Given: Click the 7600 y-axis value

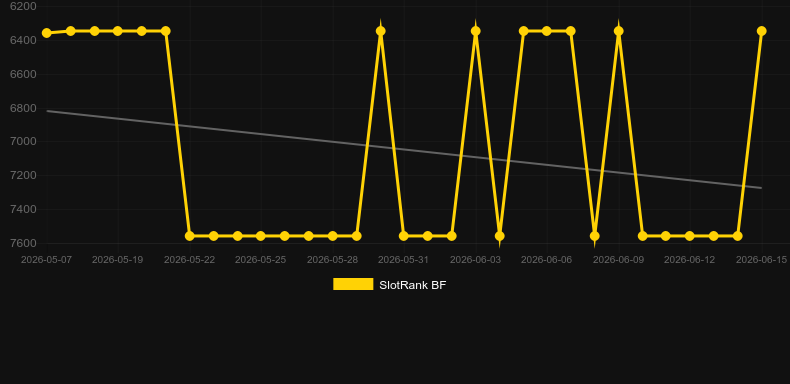Looking at the screenshot, I should point(23,243).
